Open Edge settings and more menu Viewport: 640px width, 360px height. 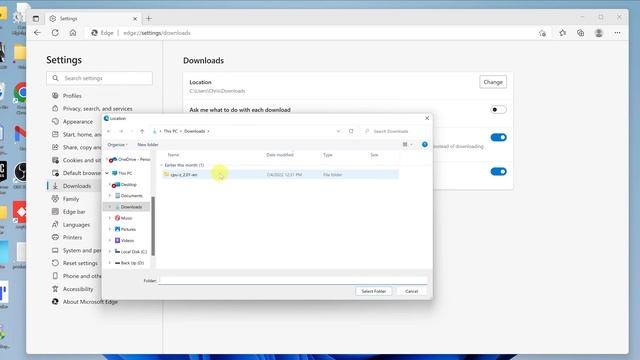point(617,33)
